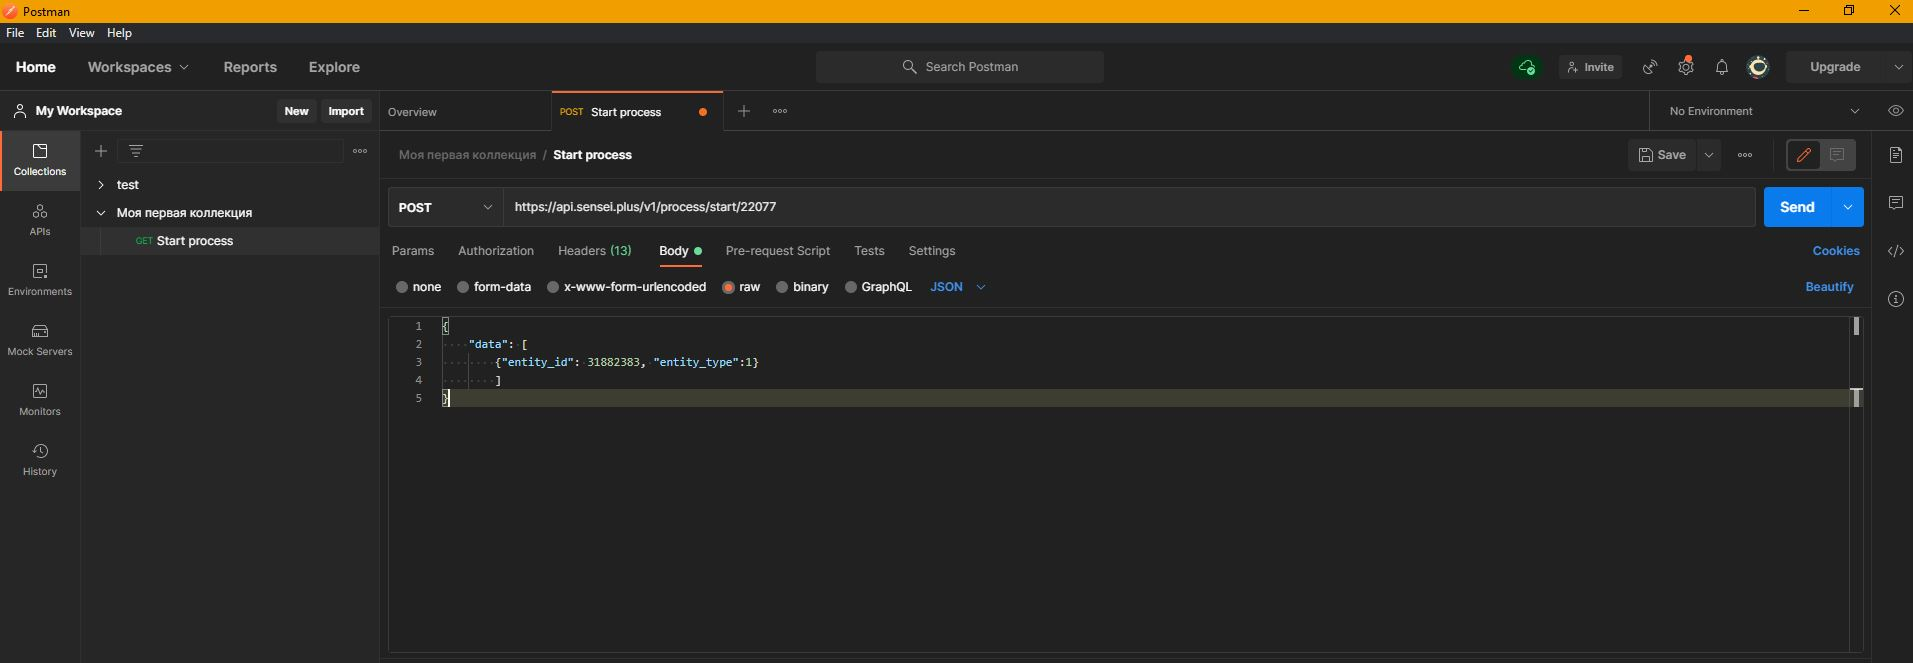
Task: Open the Workspaces dropdown
Action: pos(138,67)
